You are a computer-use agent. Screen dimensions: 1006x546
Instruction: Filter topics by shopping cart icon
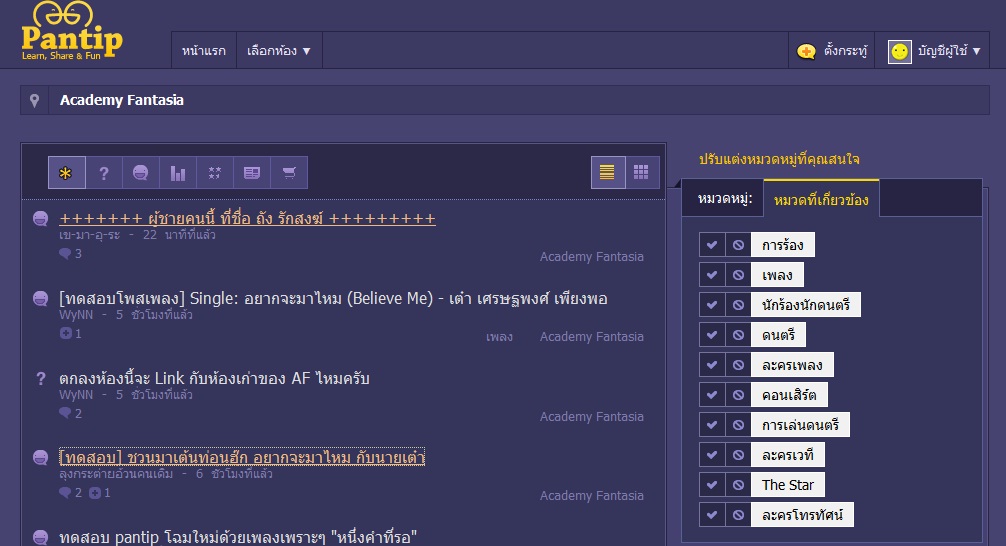289,173
